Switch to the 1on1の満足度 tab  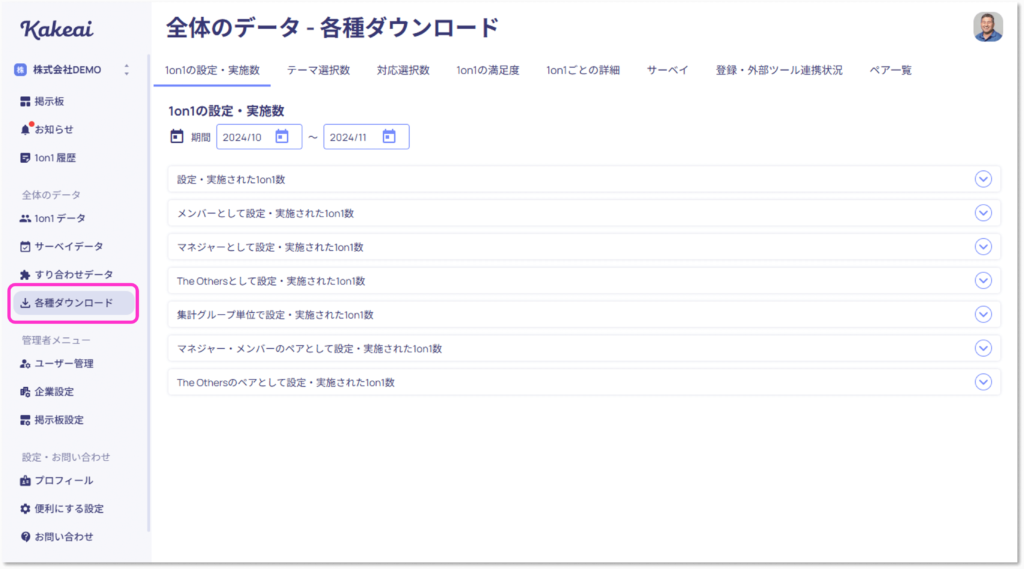[488, 70]
